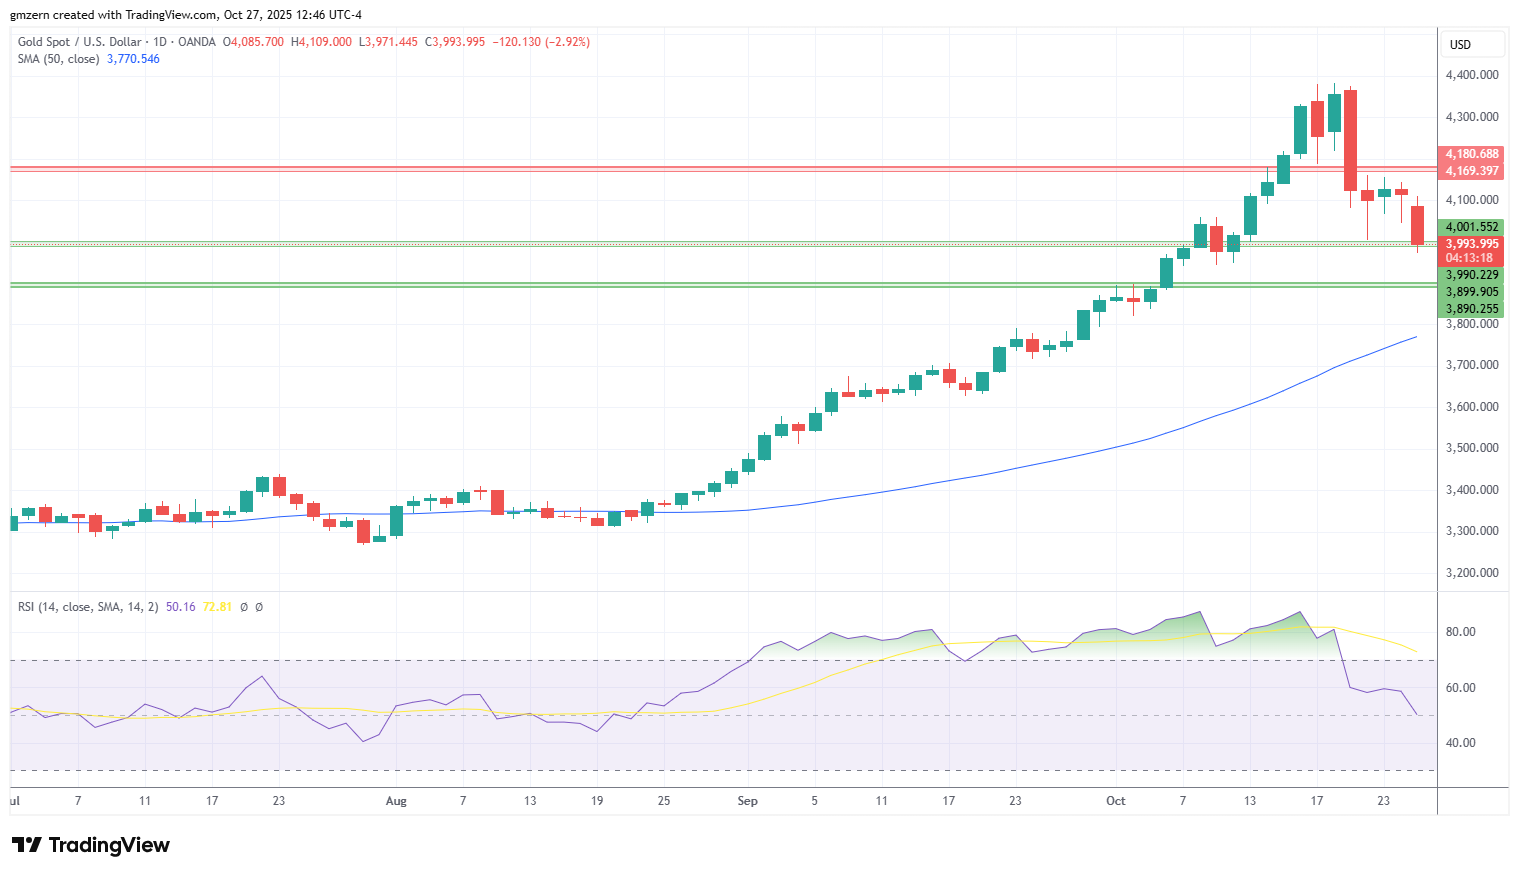Click the close value C3,993.995 in the legend

[455, 42]
